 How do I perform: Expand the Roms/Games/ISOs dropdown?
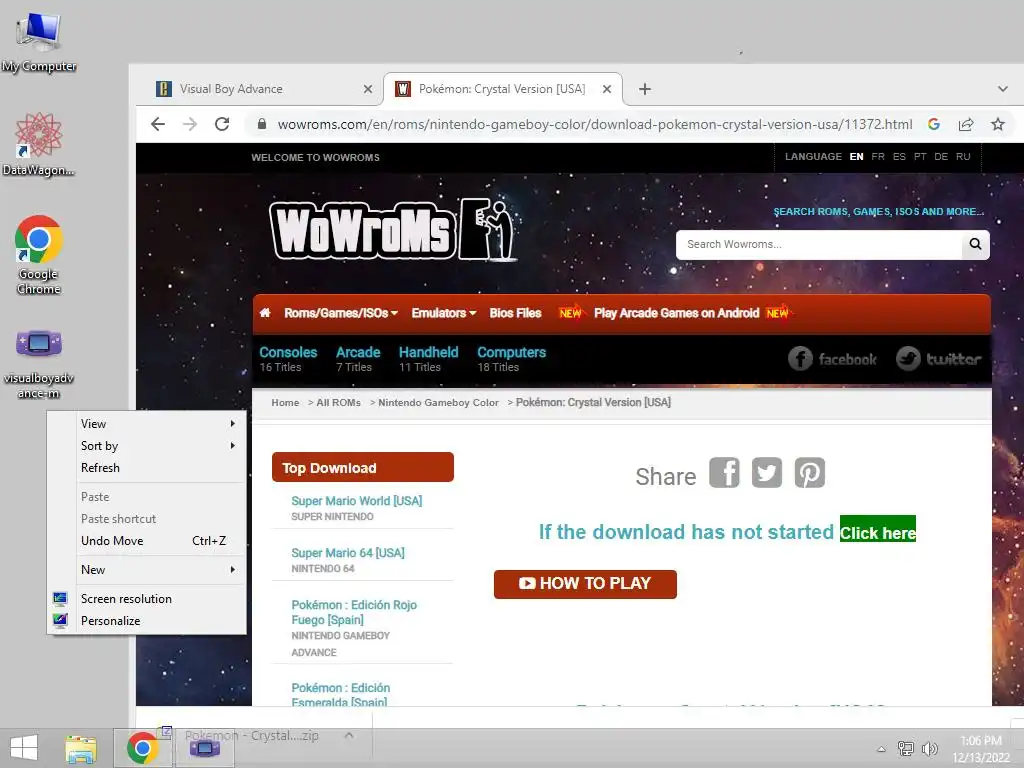coord(341,313)
